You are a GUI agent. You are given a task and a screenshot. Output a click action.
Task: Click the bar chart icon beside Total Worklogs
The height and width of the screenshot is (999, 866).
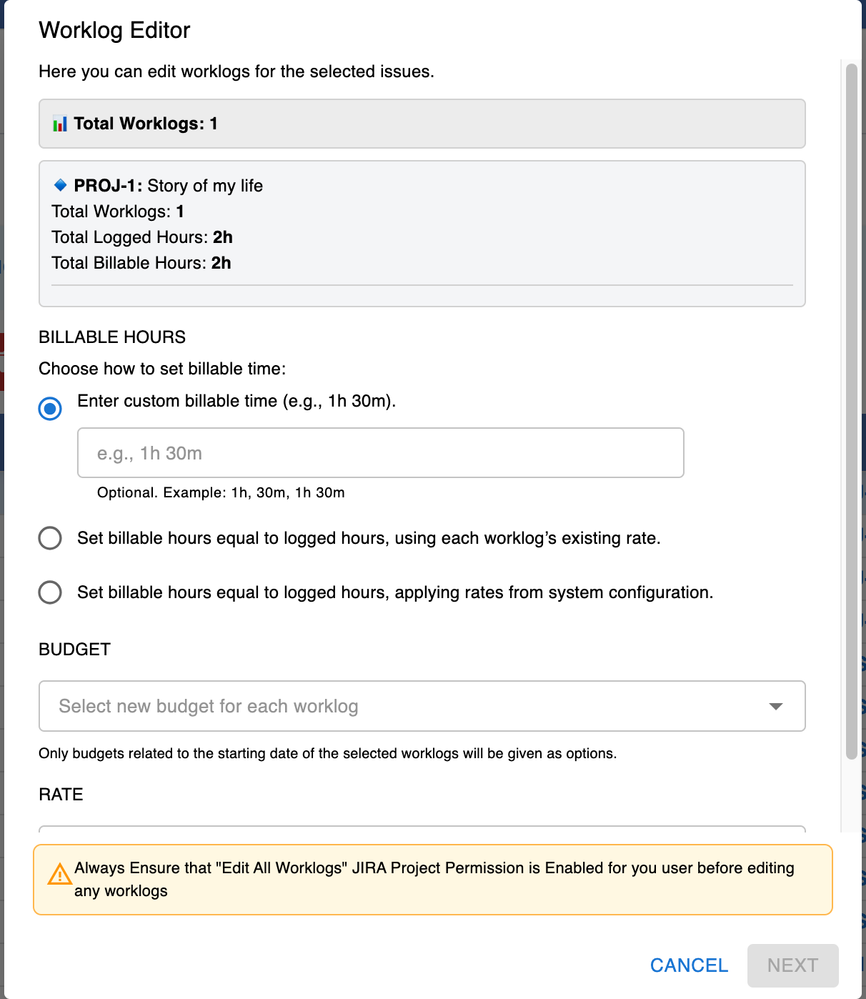point(57,122)
